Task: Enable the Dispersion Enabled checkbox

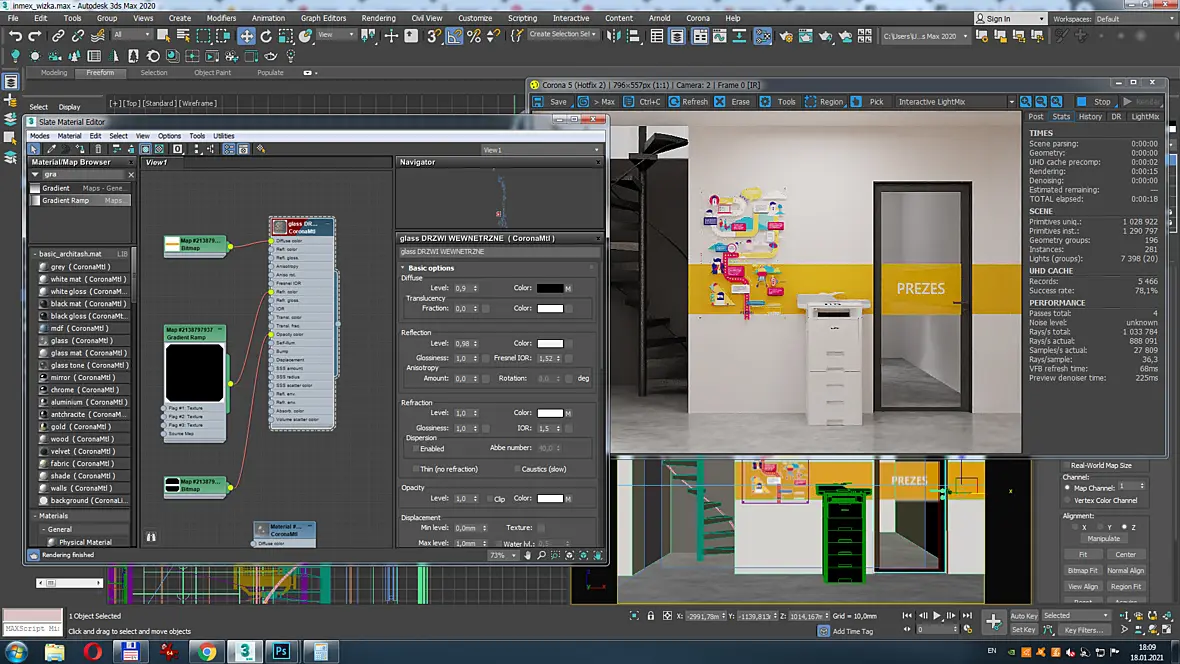Action: [415, 448]
